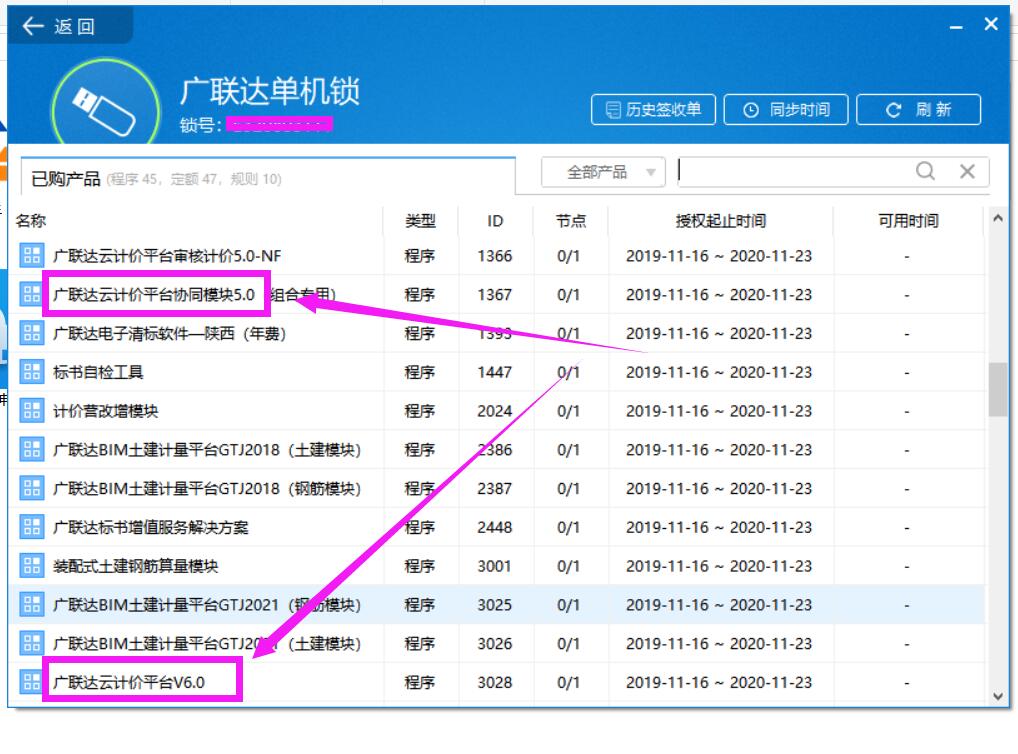Sync the time with 同步时间

pyautogui.click(x=786, y=109)
